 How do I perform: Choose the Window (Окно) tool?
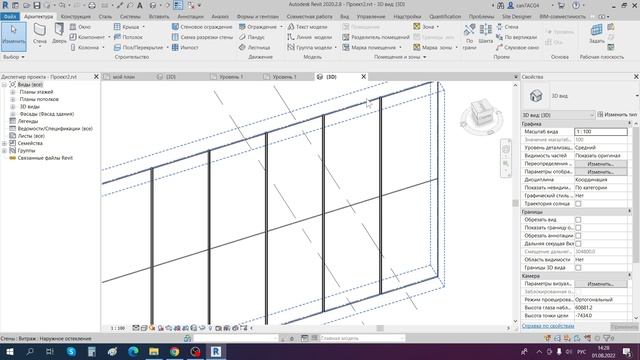click(x=80, y=27)
